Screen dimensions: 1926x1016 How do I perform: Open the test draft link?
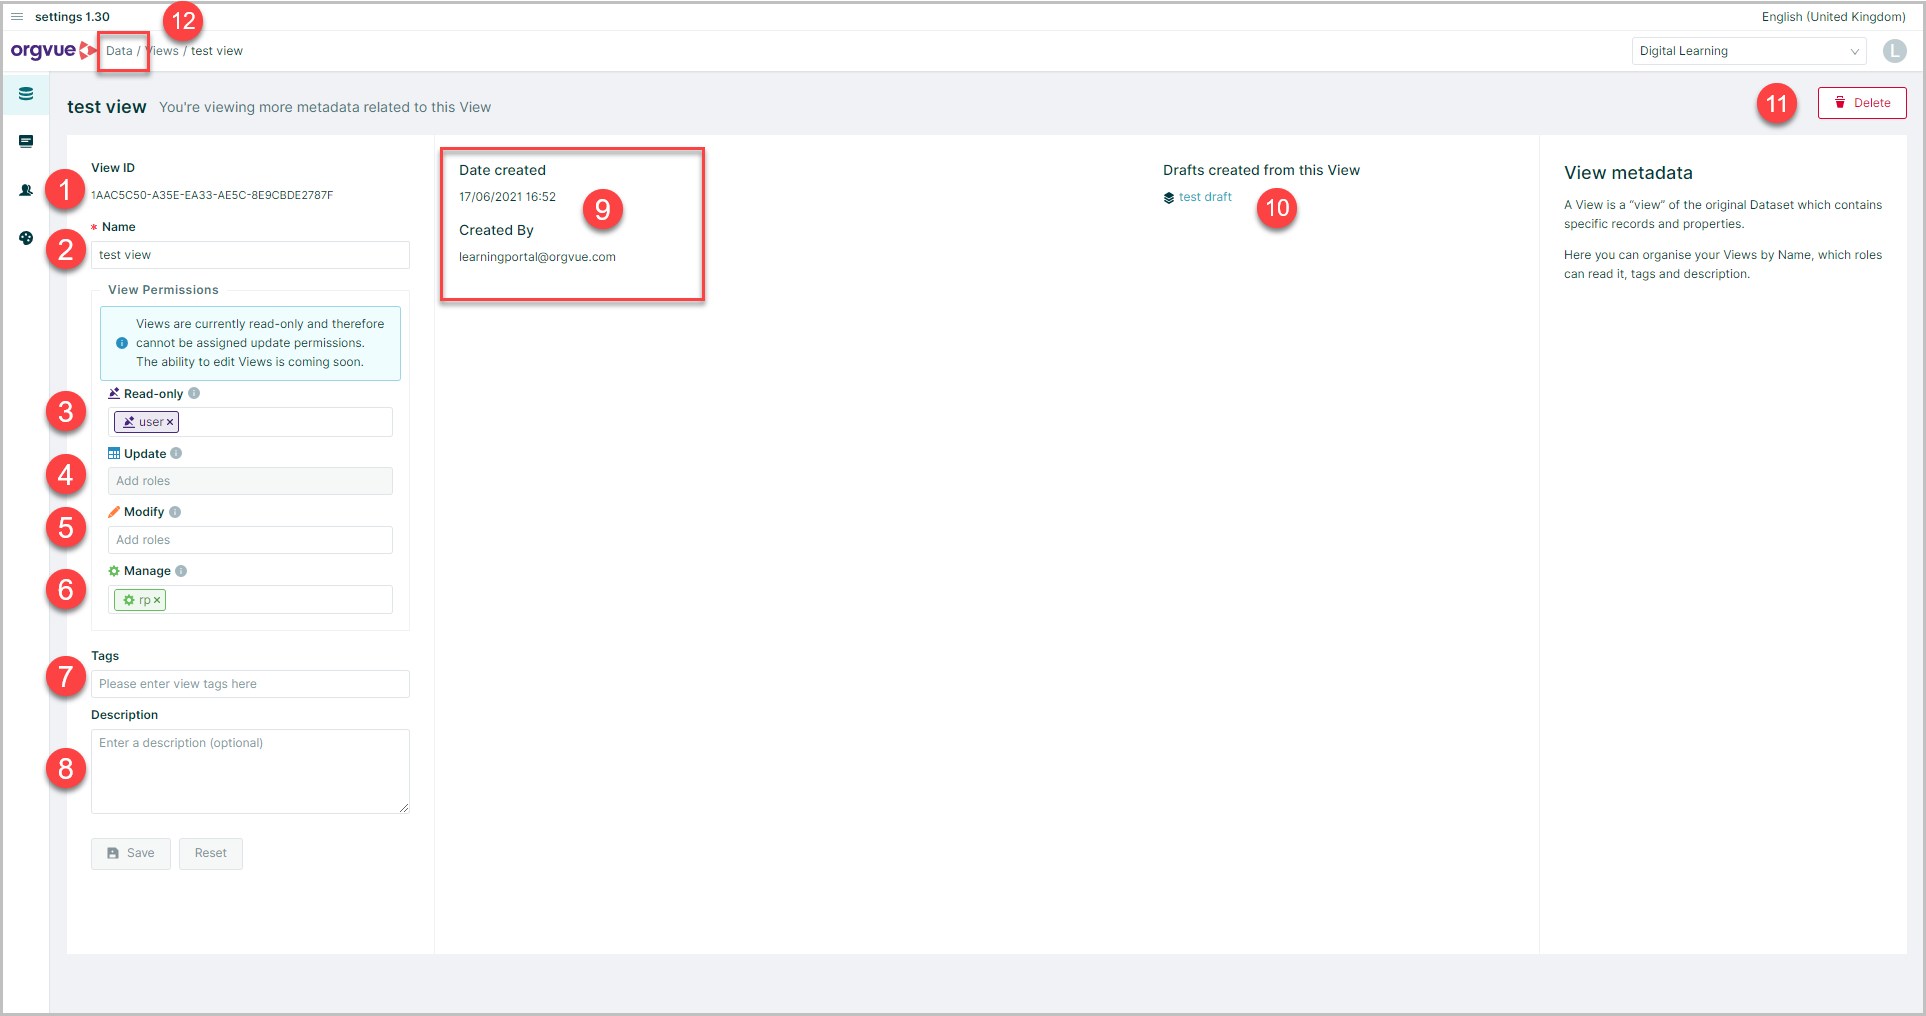tap(1207, 196)
